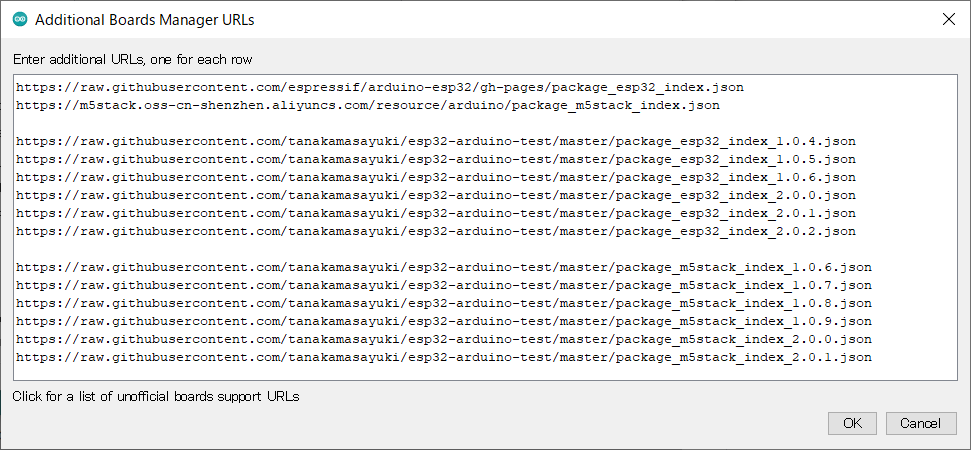Close the Additional Boards Manager URLs dialog
The width and height of the screenshot is (971, 450).
coord(948,18)
